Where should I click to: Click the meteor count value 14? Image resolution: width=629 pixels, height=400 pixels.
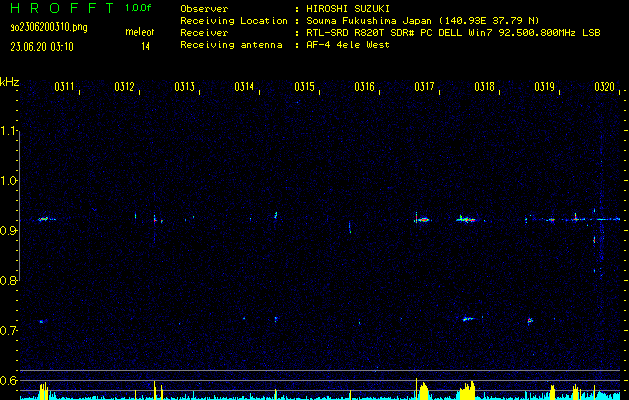(x=146, y=46)
